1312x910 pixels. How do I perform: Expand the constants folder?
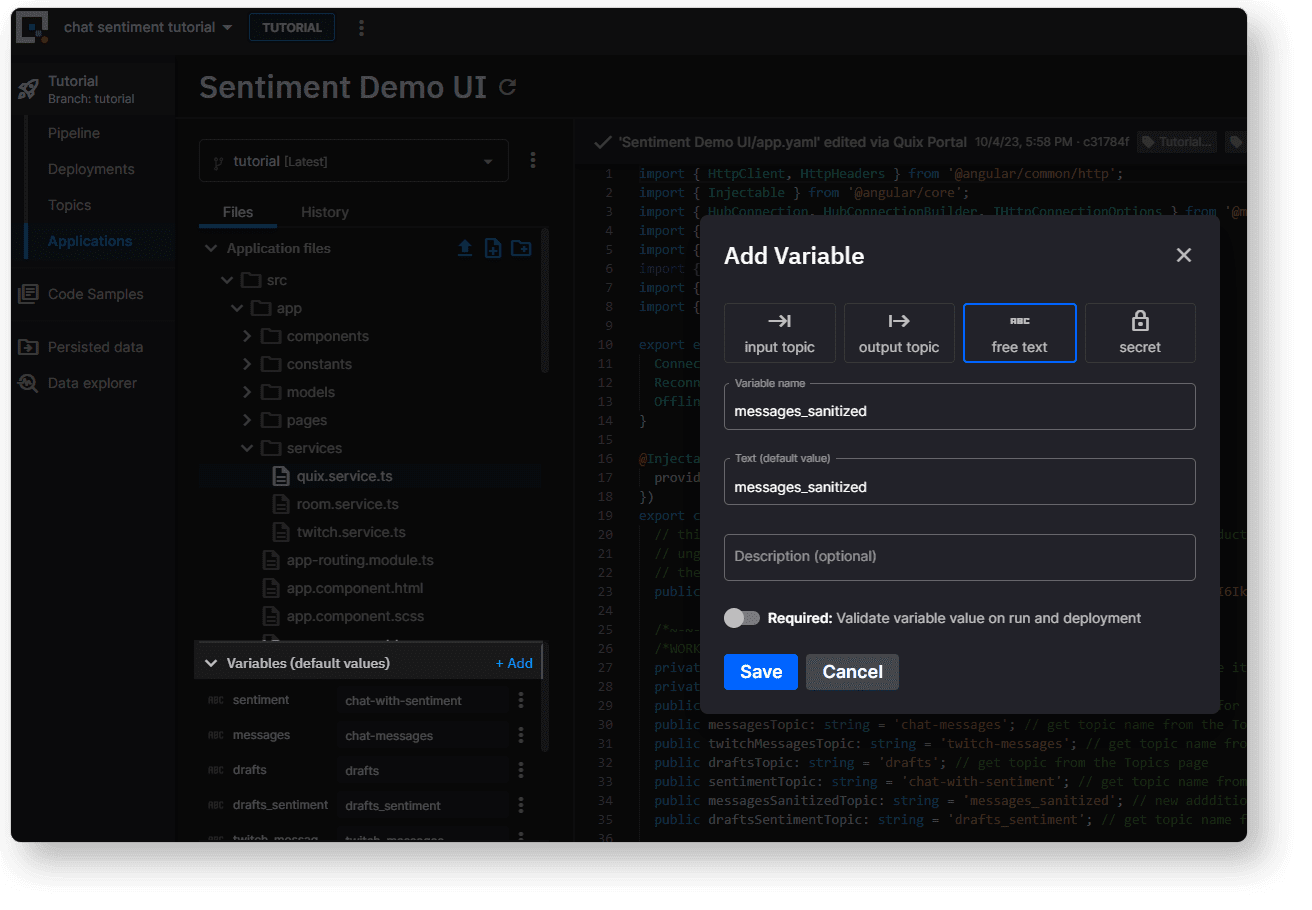click(x=247, y=364)
